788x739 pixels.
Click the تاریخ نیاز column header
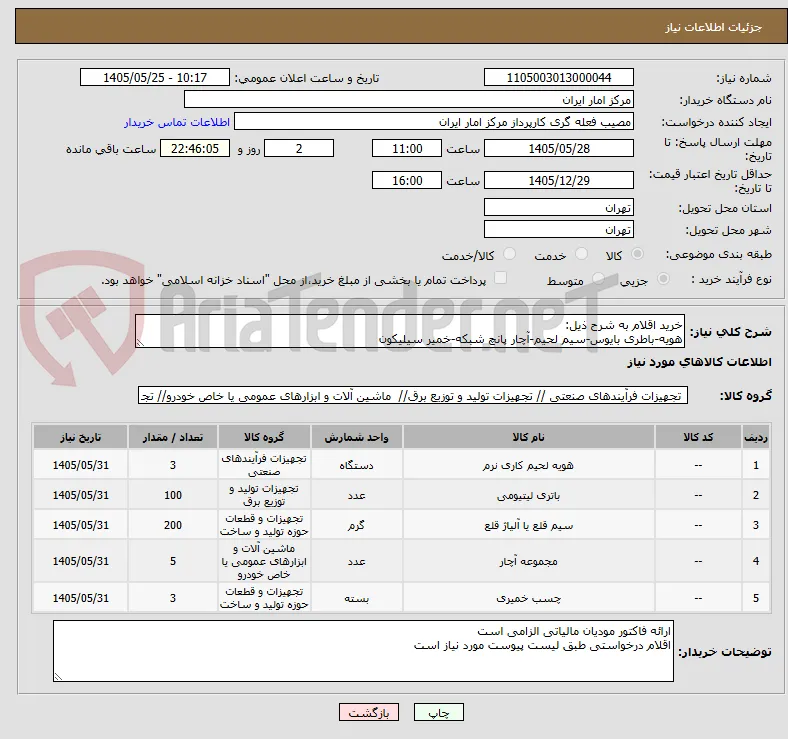80,437
